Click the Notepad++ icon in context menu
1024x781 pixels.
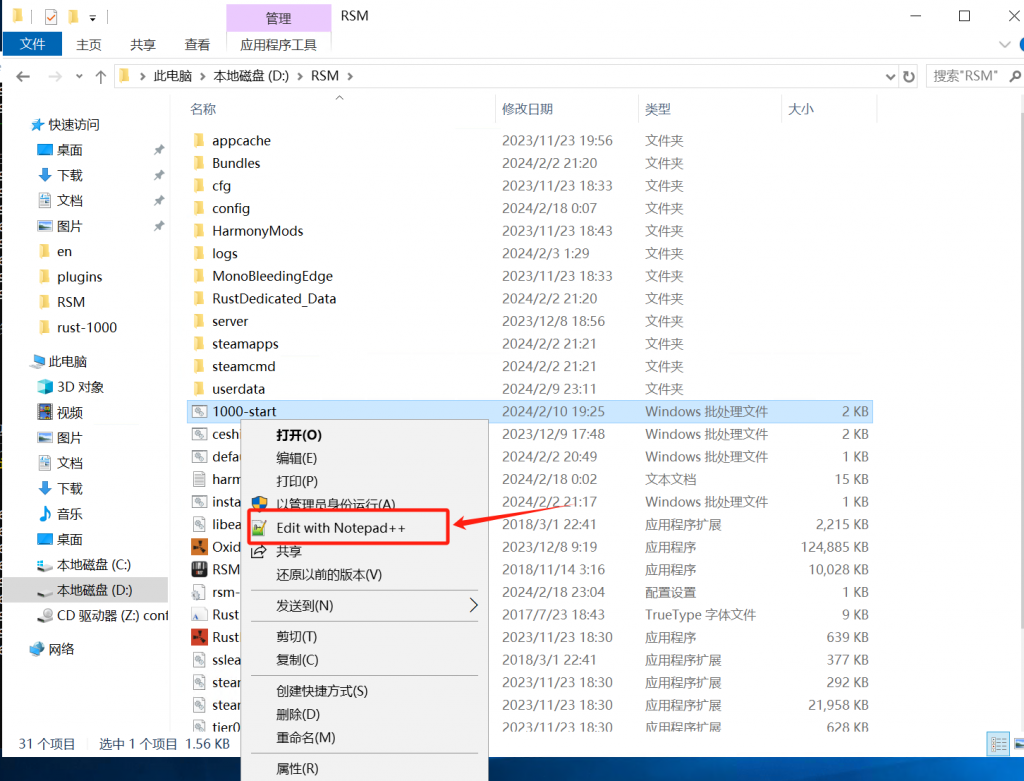259,527
